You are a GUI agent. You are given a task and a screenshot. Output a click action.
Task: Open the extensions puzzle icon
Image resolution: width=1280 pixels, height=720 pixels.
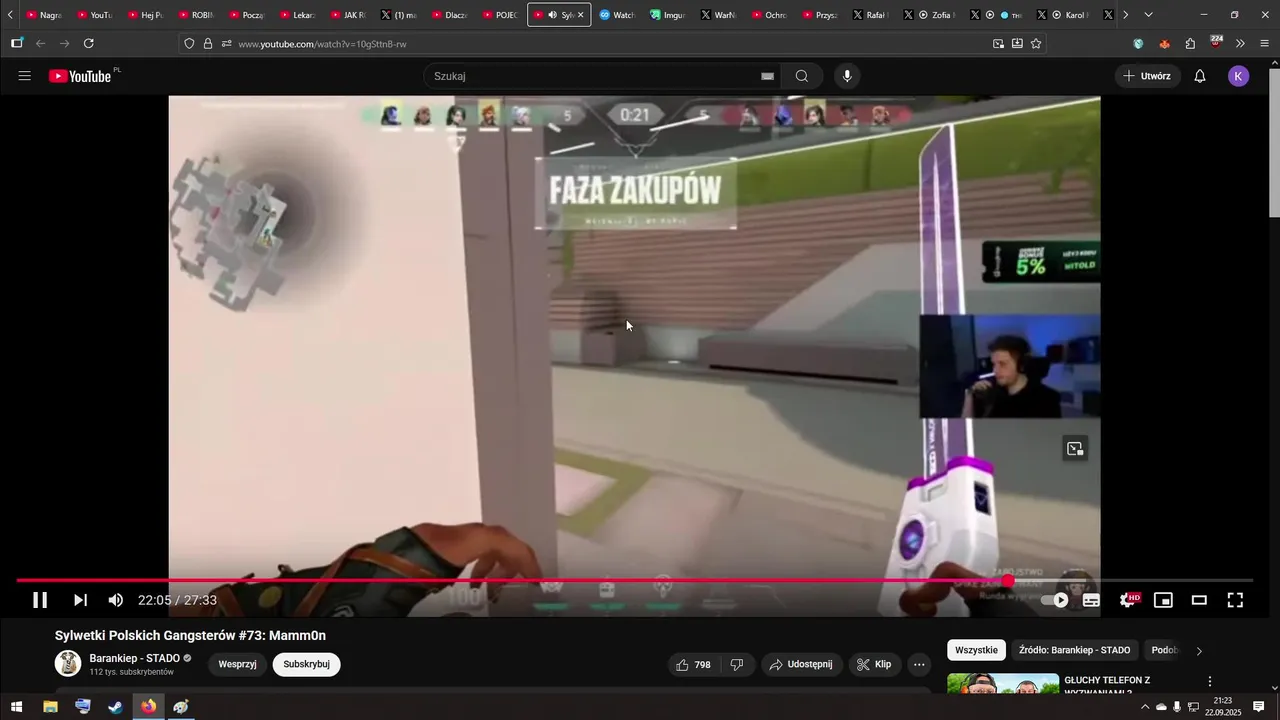point(1190,43)
